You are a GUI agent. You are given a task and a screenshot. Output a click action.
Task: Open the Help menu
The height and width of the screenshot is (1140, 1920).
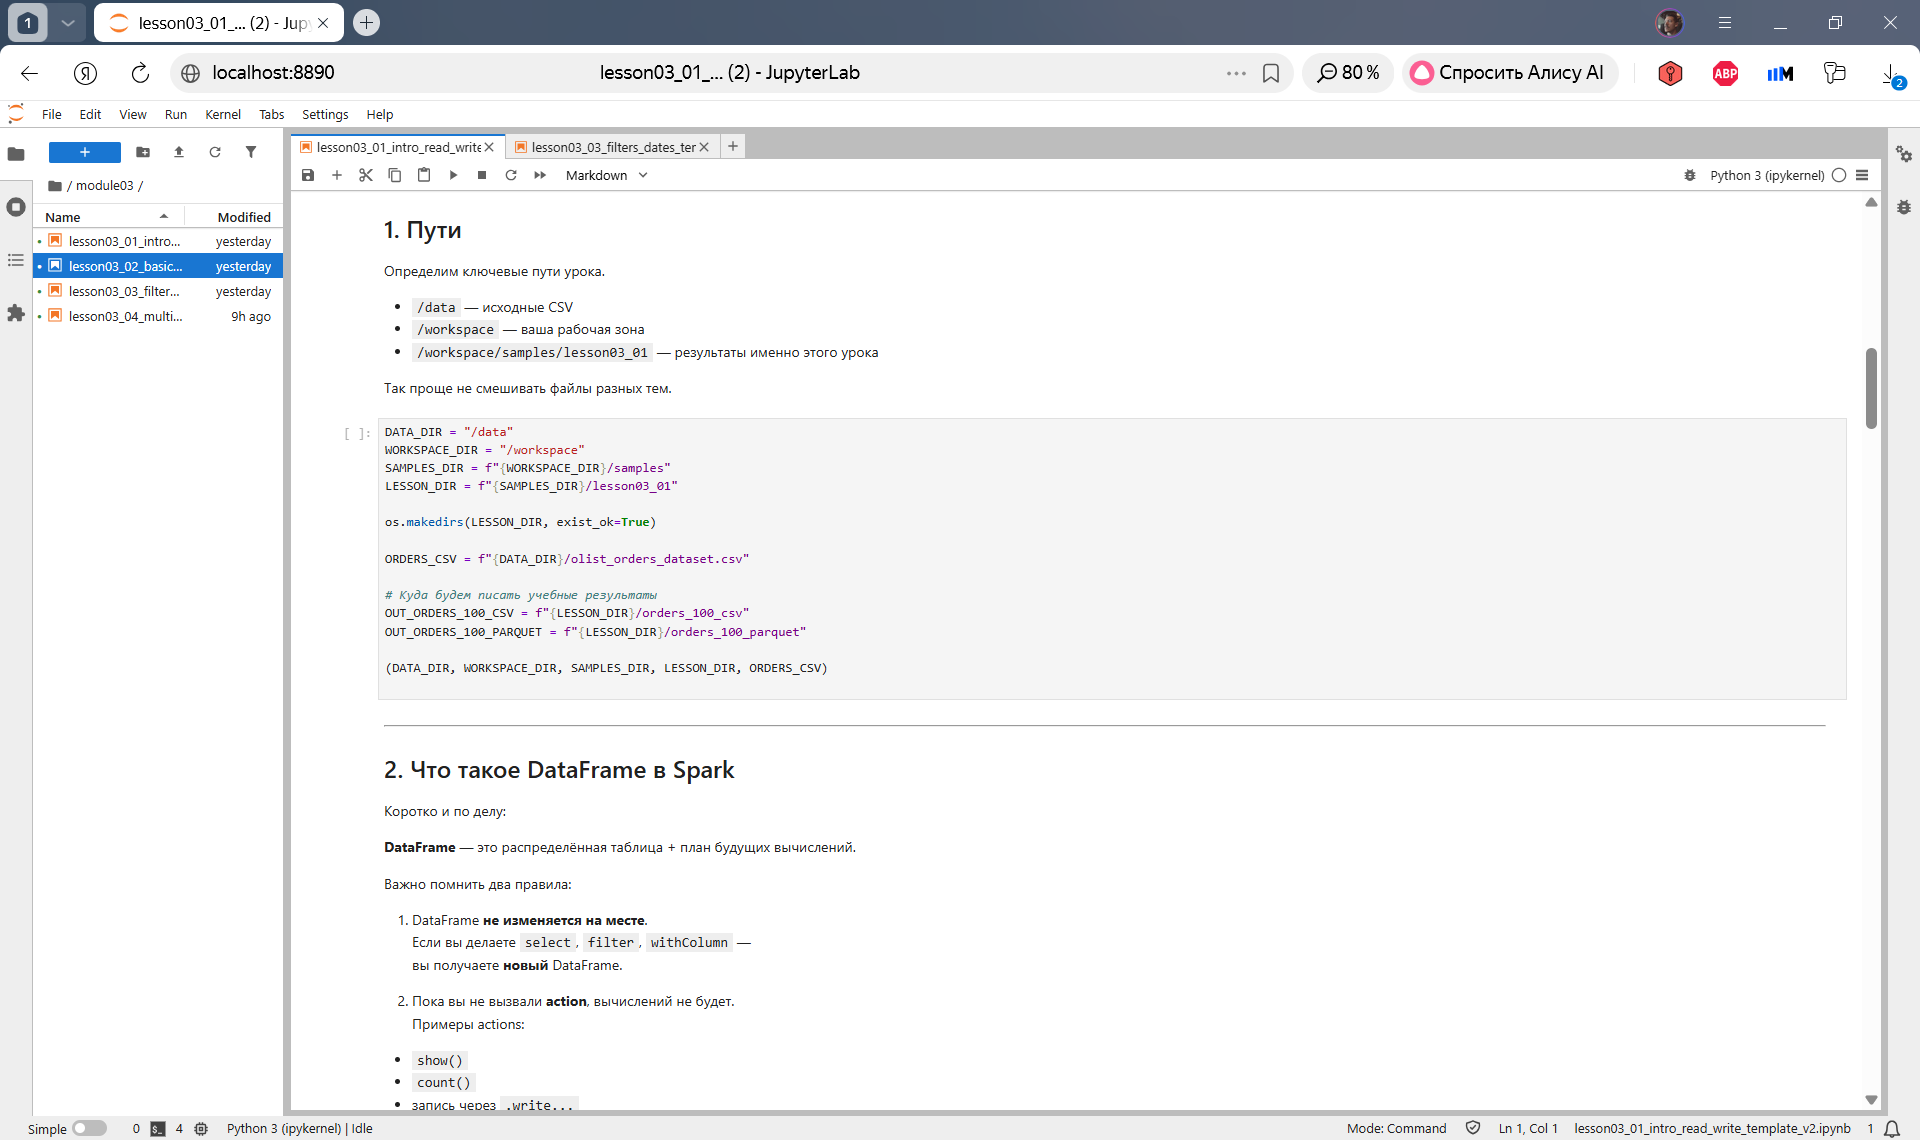point(380,114)
